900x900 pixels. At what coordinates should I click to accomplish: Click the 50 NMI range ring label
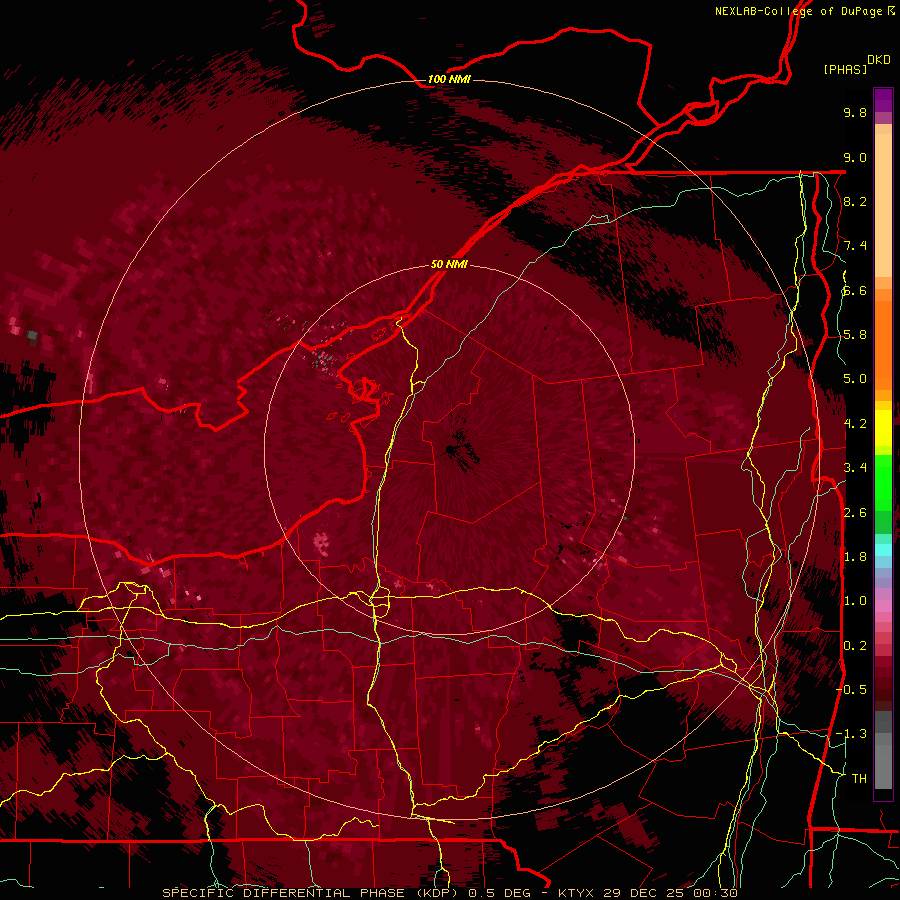(x=449, y=264)
